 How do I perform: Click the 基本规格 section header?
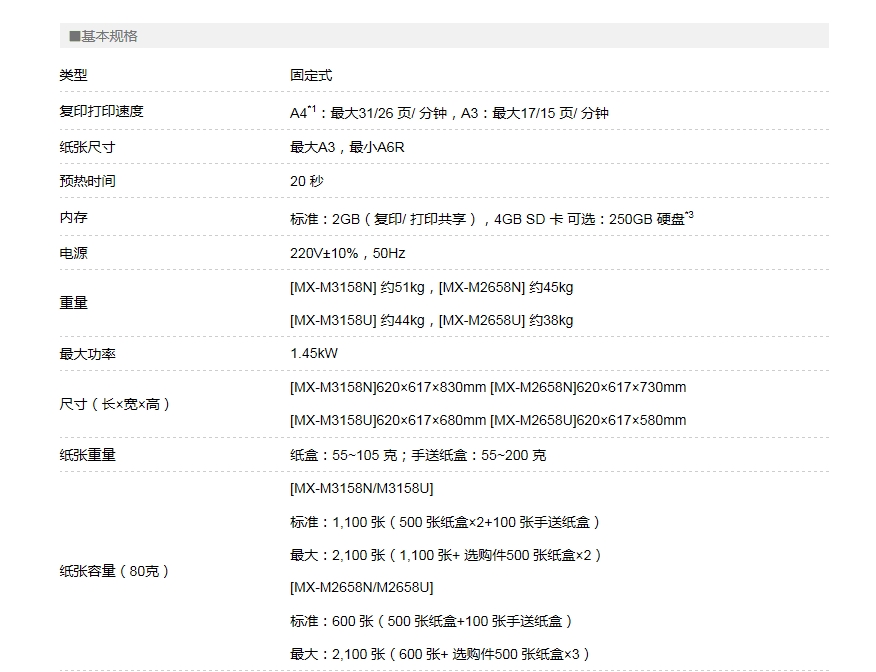tap(104, 36)
